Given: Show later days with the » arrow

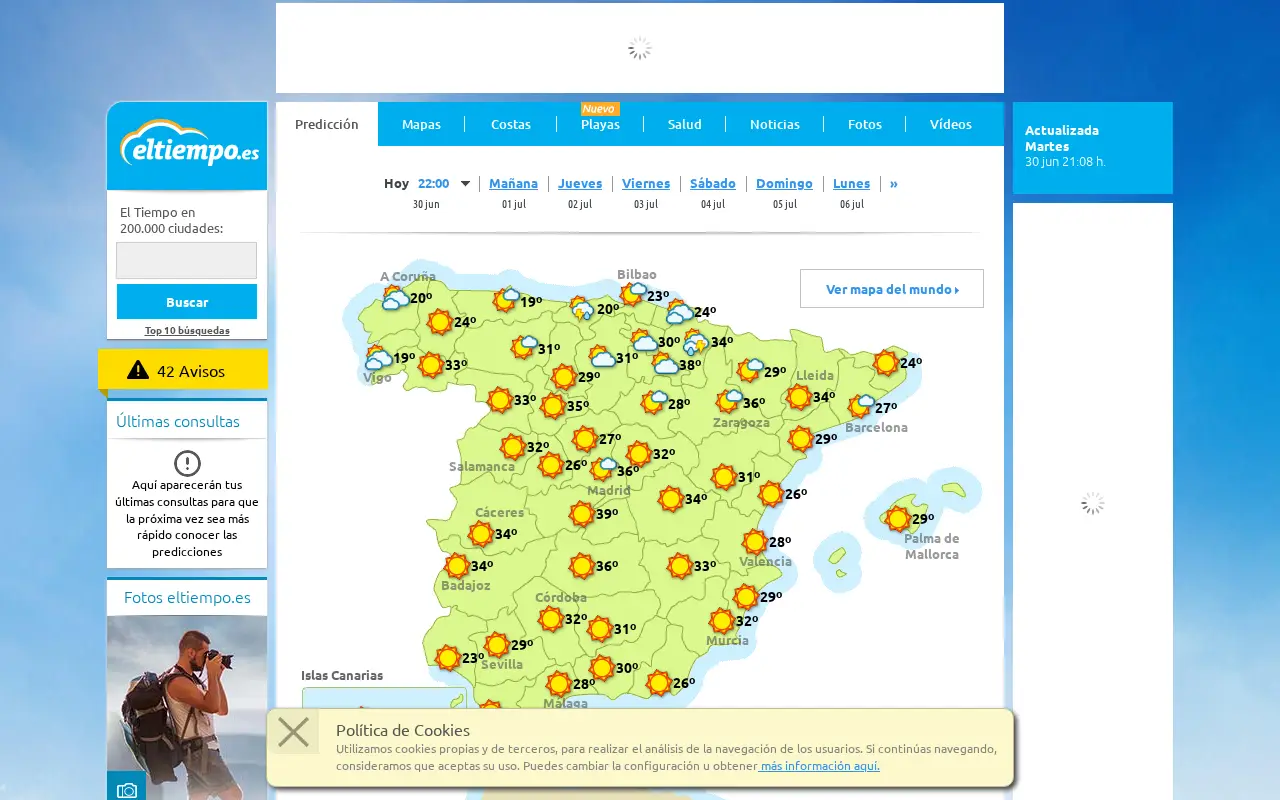Looking at the screenshot, I should click(x=894, y=184).
